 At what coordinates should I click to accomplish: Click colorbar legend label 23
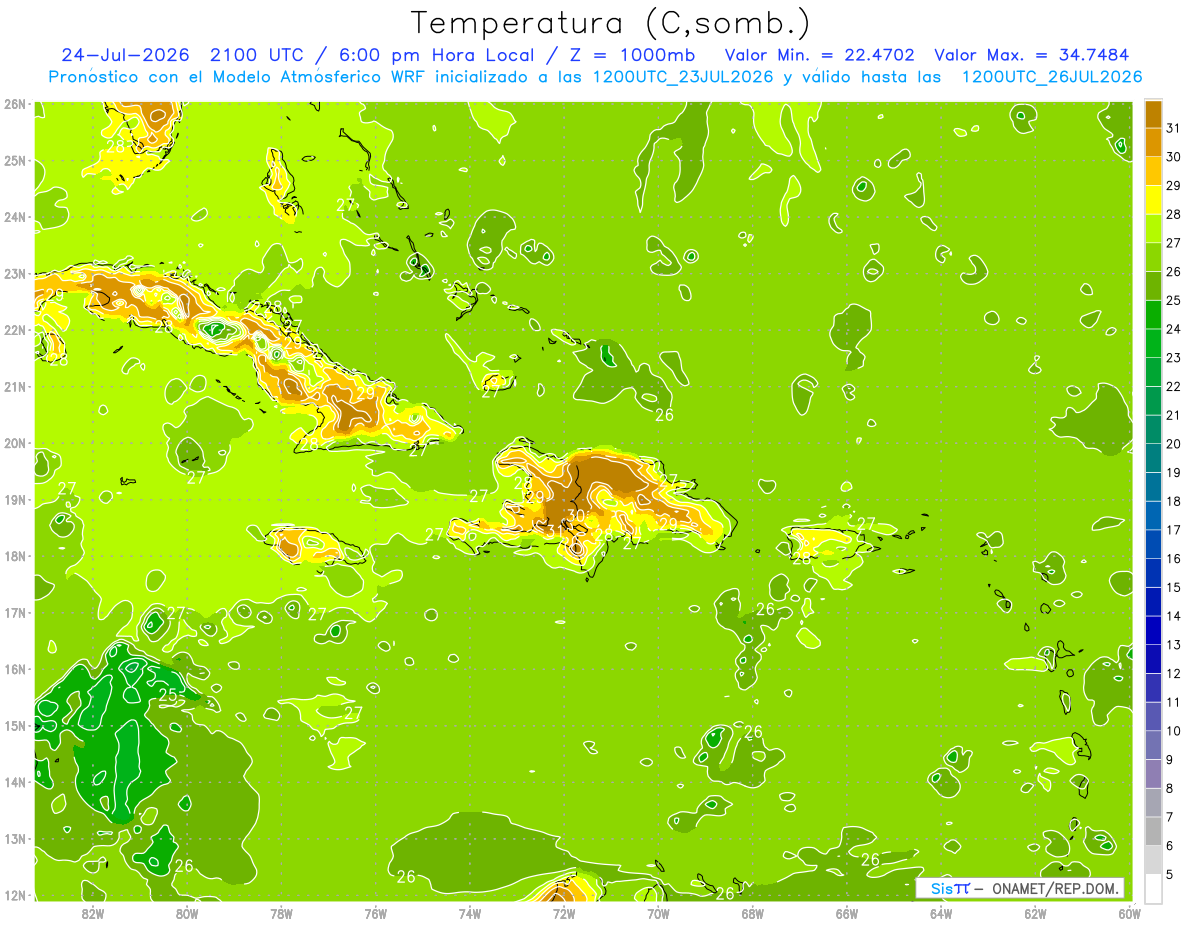tap(1173, 357)
